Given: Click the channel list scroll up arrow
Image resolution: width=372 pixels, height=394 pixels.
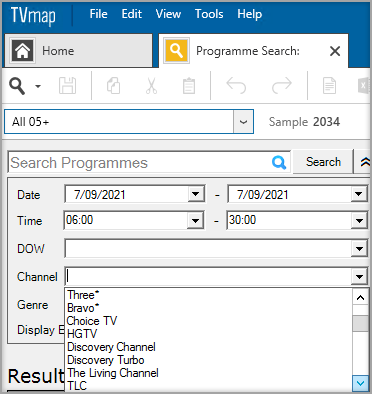Looking at the screenshot, I should pos(360,297).
